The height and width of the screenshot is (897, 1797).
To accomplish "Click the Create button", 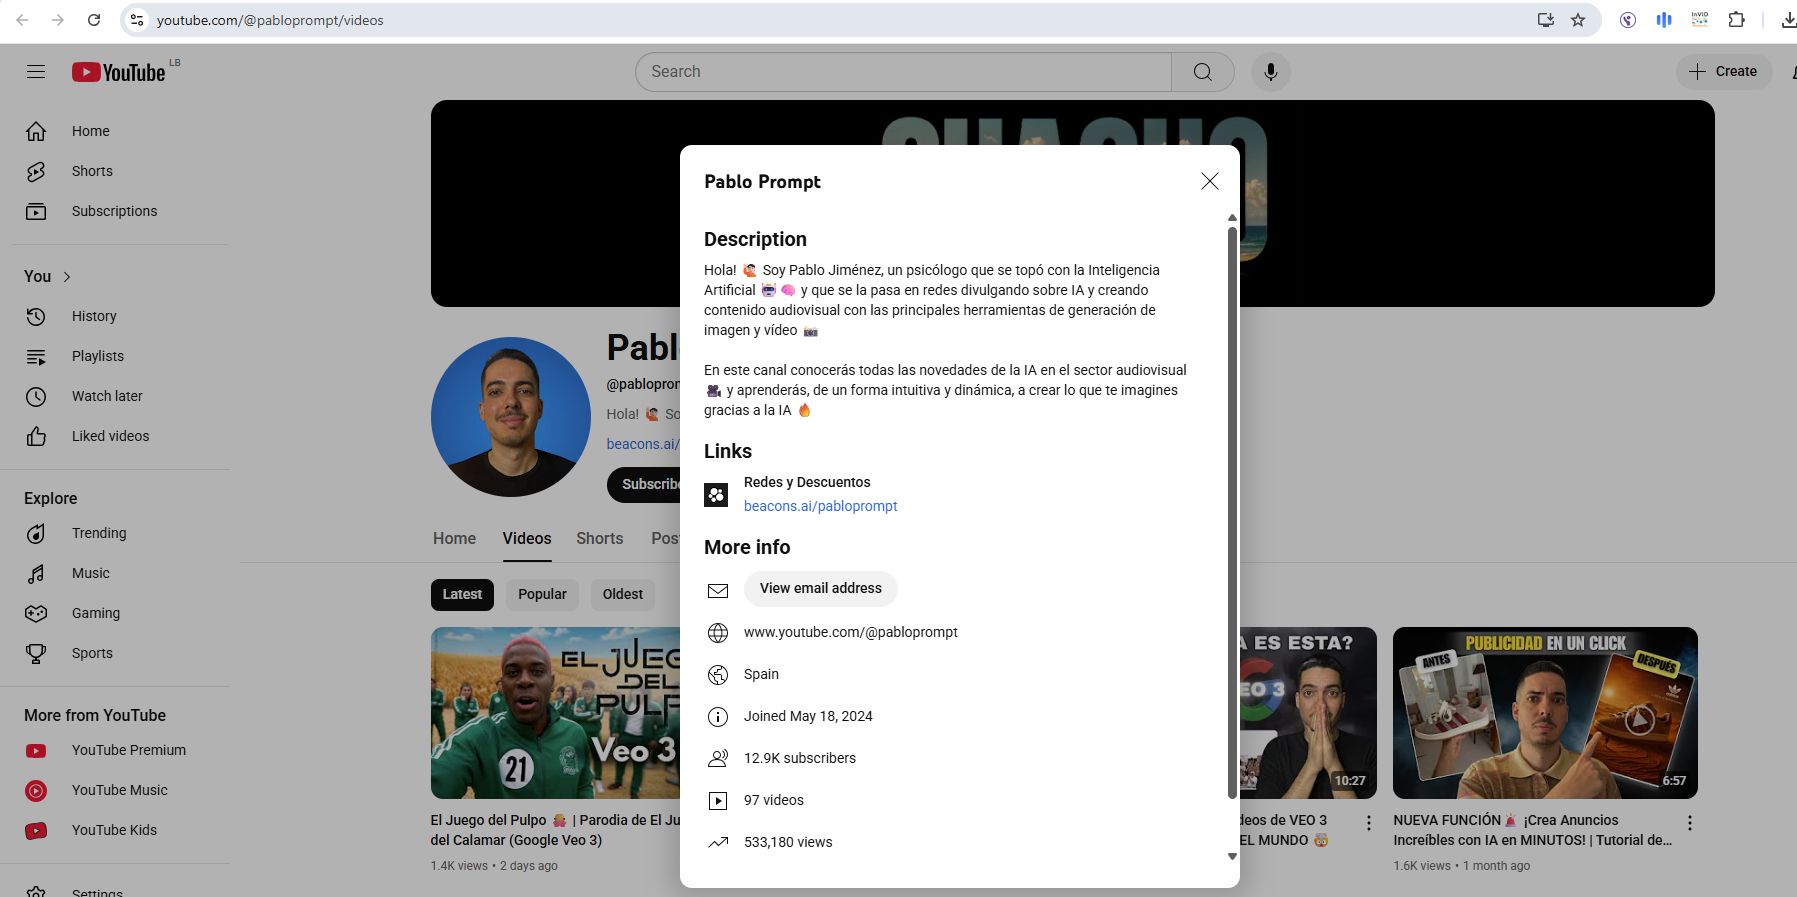I will pos(1723,71).
